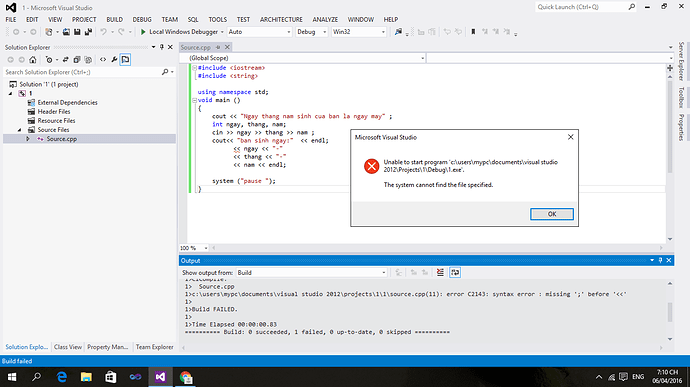Click Save All icon in main toolbar
The image size is (690, 387).
point(88,32)
